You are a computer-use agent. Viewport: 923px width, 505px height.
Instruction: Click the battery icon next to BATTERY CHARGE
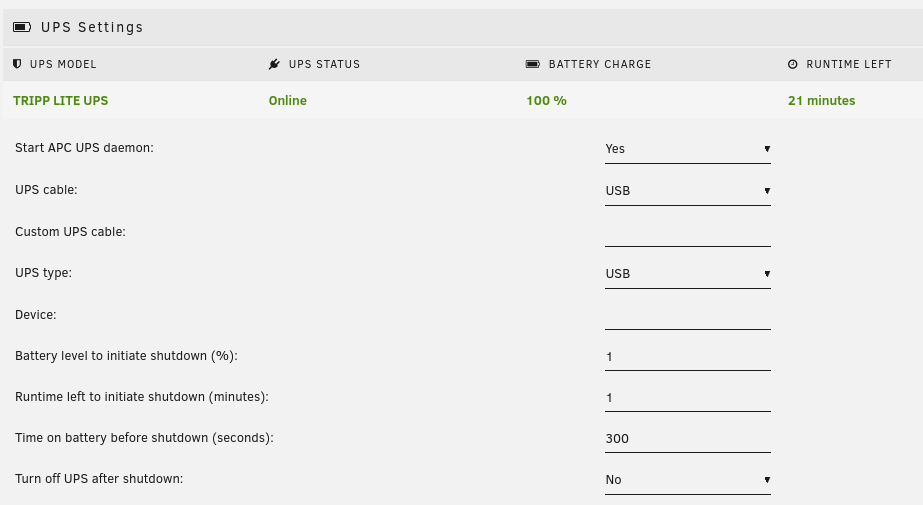tap(533, 64)
